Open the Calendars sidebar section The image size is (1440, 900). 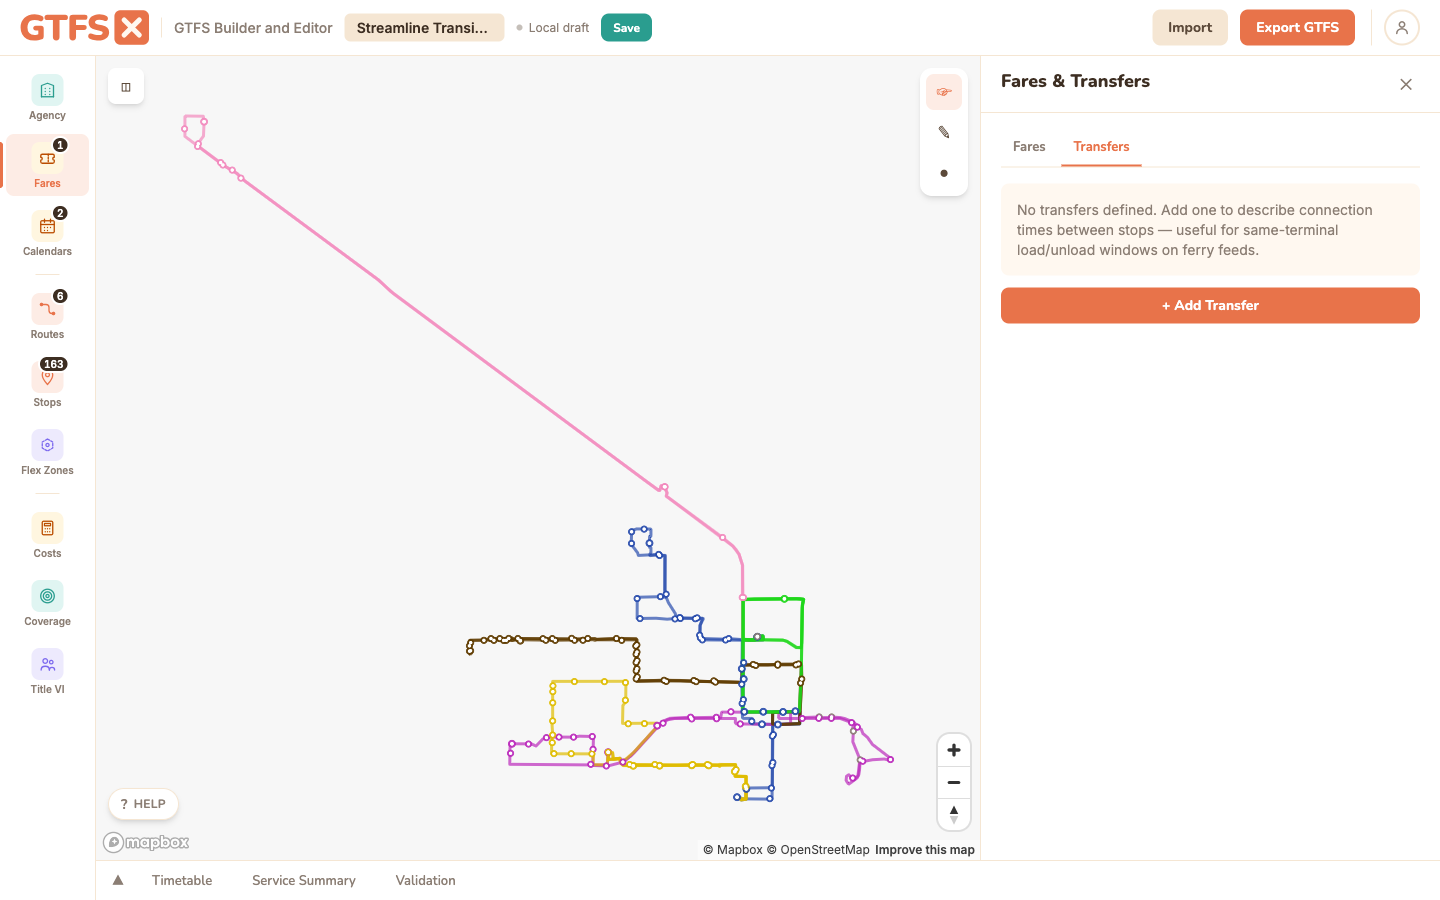tap(47, 233)
